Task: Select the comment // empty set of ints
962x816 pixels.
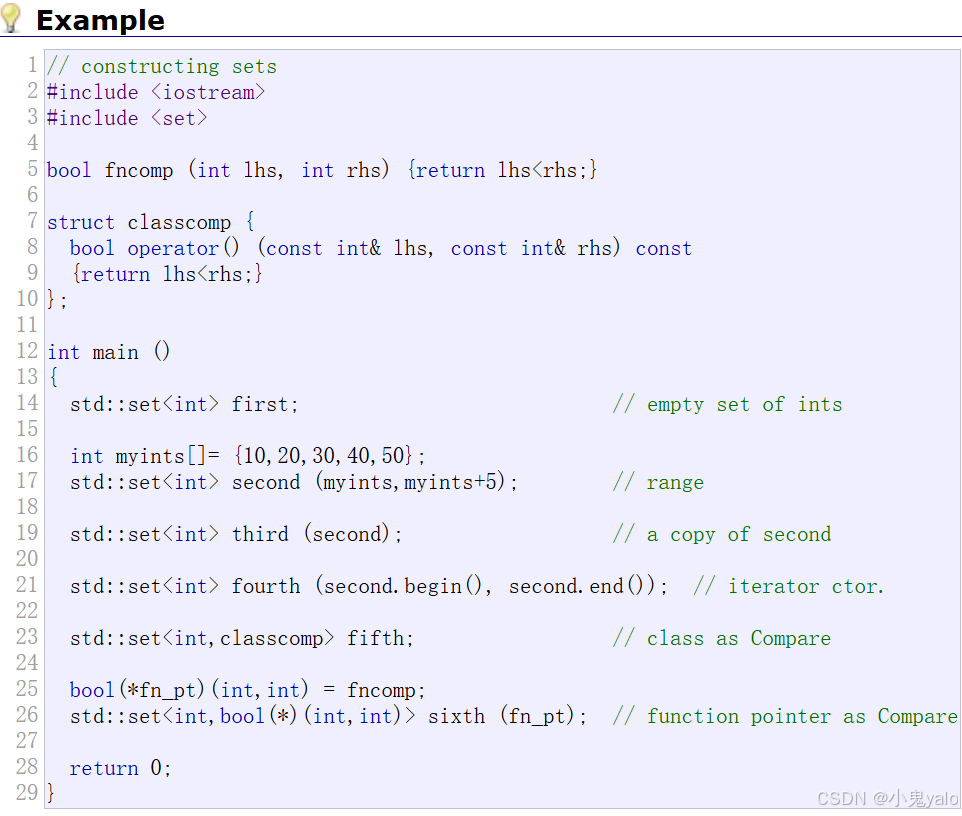Action: [730, 403]
